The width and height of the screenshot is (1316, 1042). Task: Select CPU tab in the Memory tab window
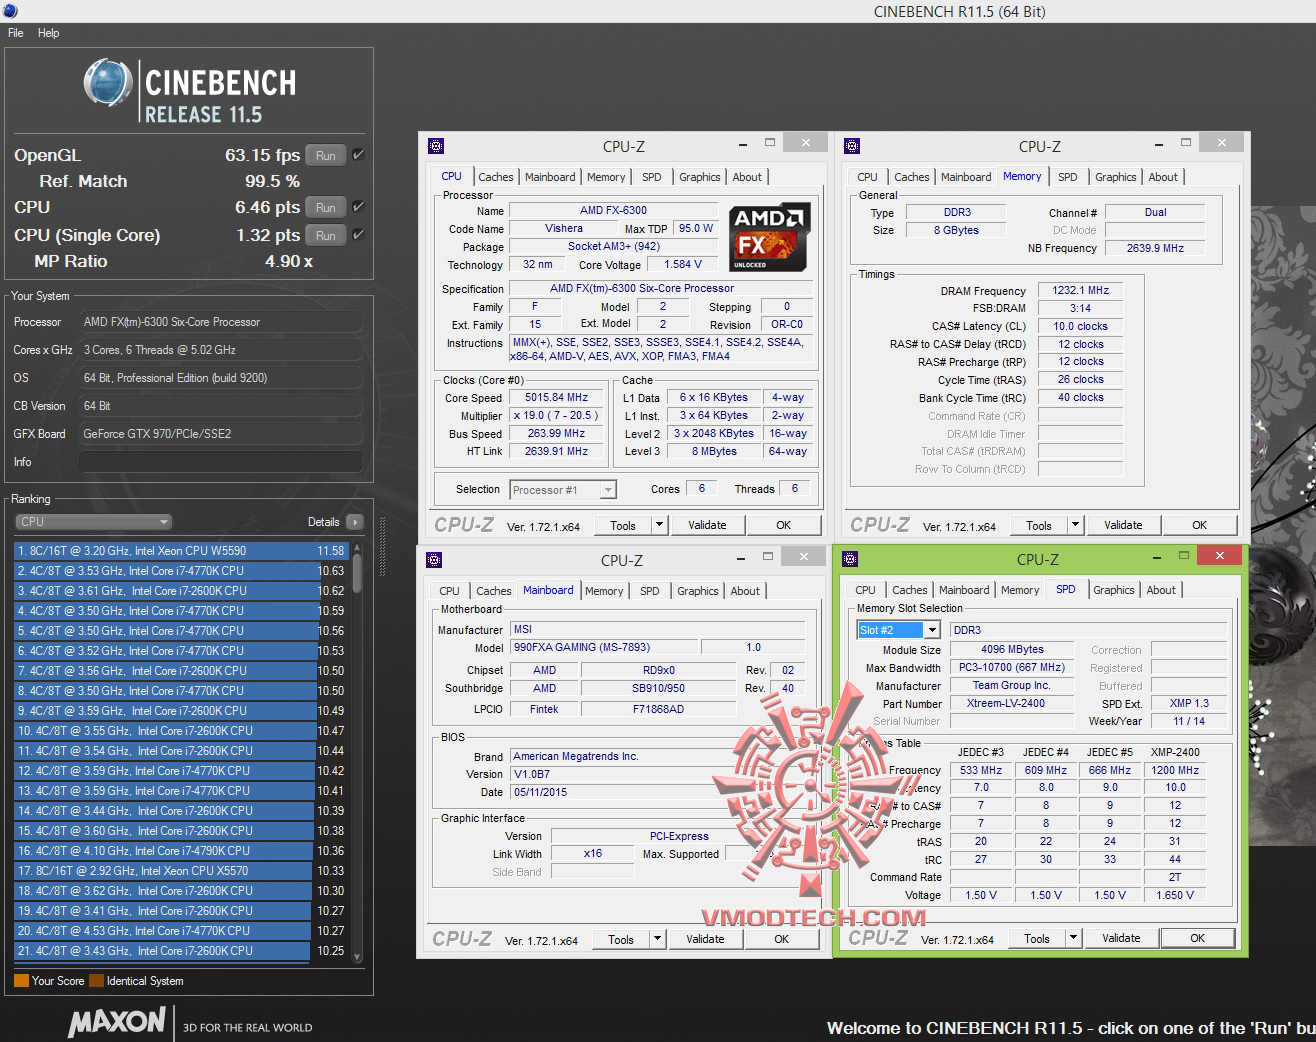867,177
